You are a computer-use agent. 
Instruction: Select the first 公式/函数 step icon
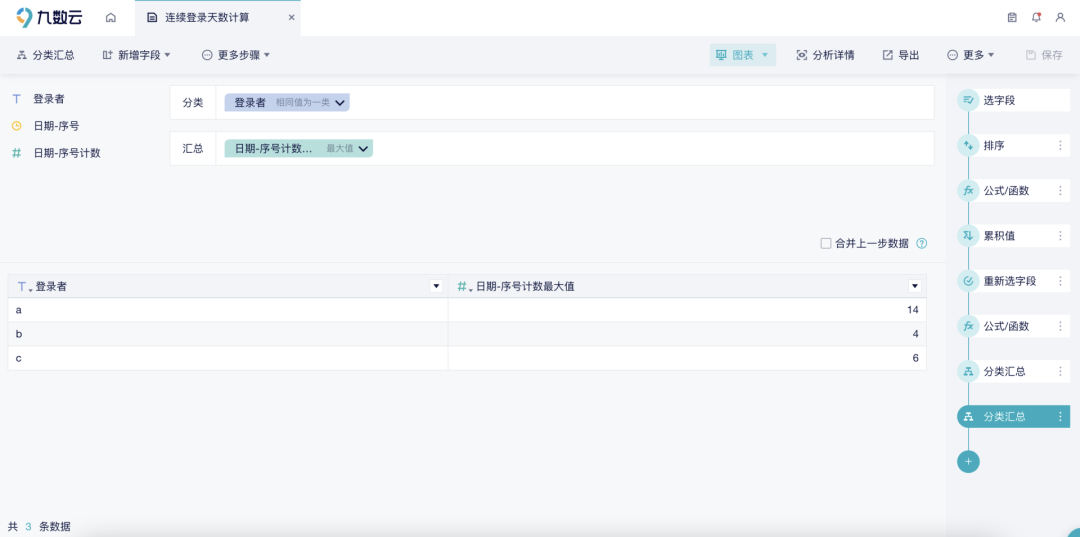coord(968,191)
